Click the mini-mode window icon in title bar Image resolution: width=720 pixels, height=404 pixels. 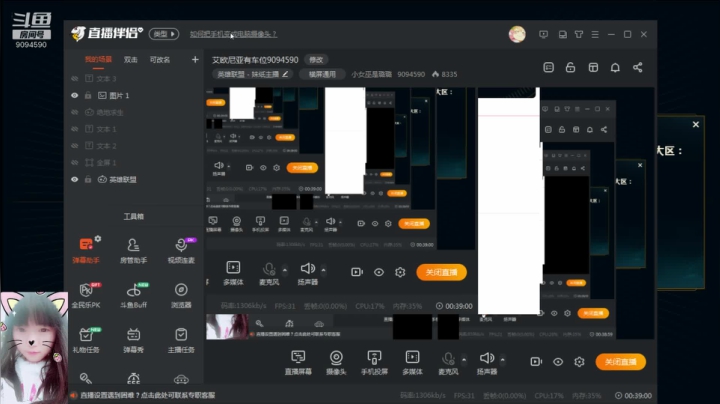click(562, 34)
